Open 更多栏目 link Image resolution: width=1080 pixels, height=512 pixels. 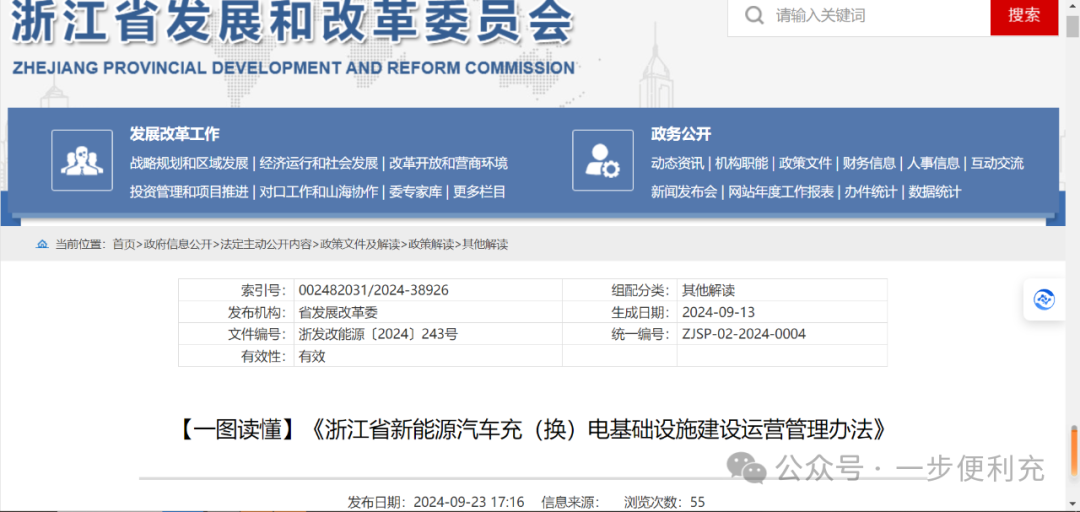pos(479,192)
